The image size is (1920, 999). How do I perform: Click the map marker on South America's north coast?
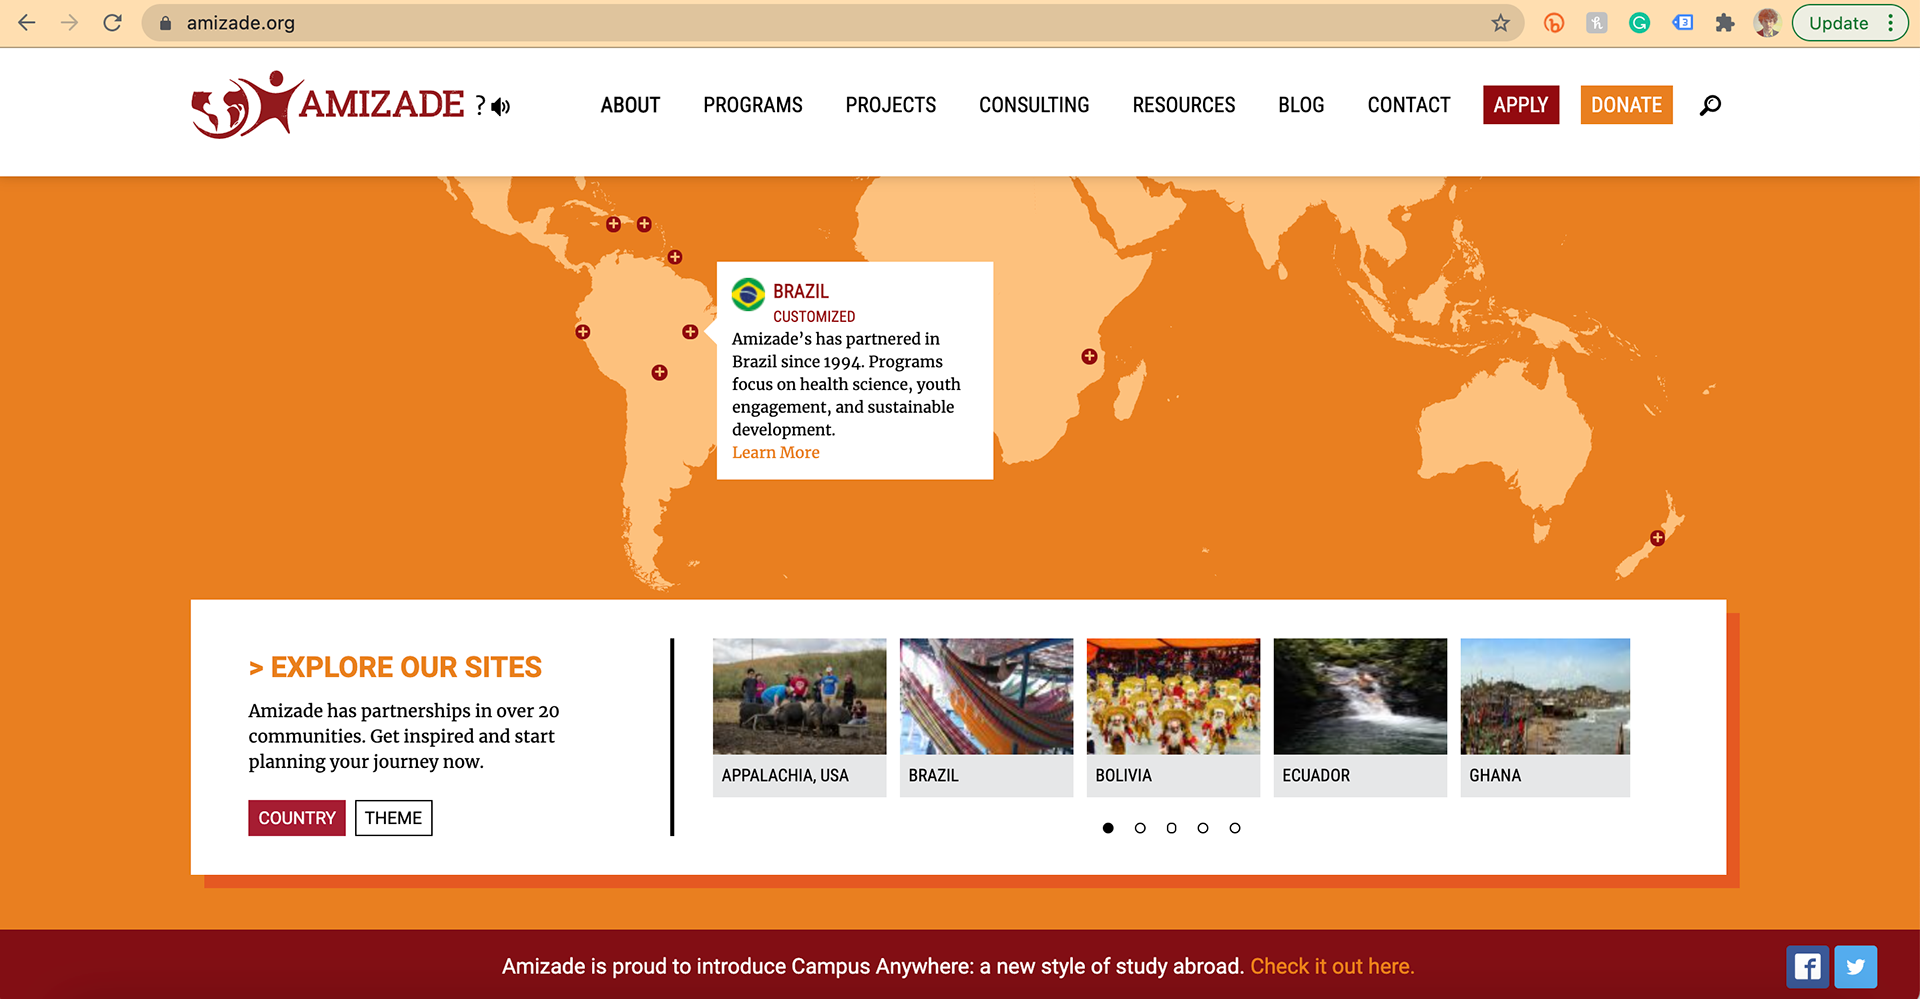[x=675, y=257]
